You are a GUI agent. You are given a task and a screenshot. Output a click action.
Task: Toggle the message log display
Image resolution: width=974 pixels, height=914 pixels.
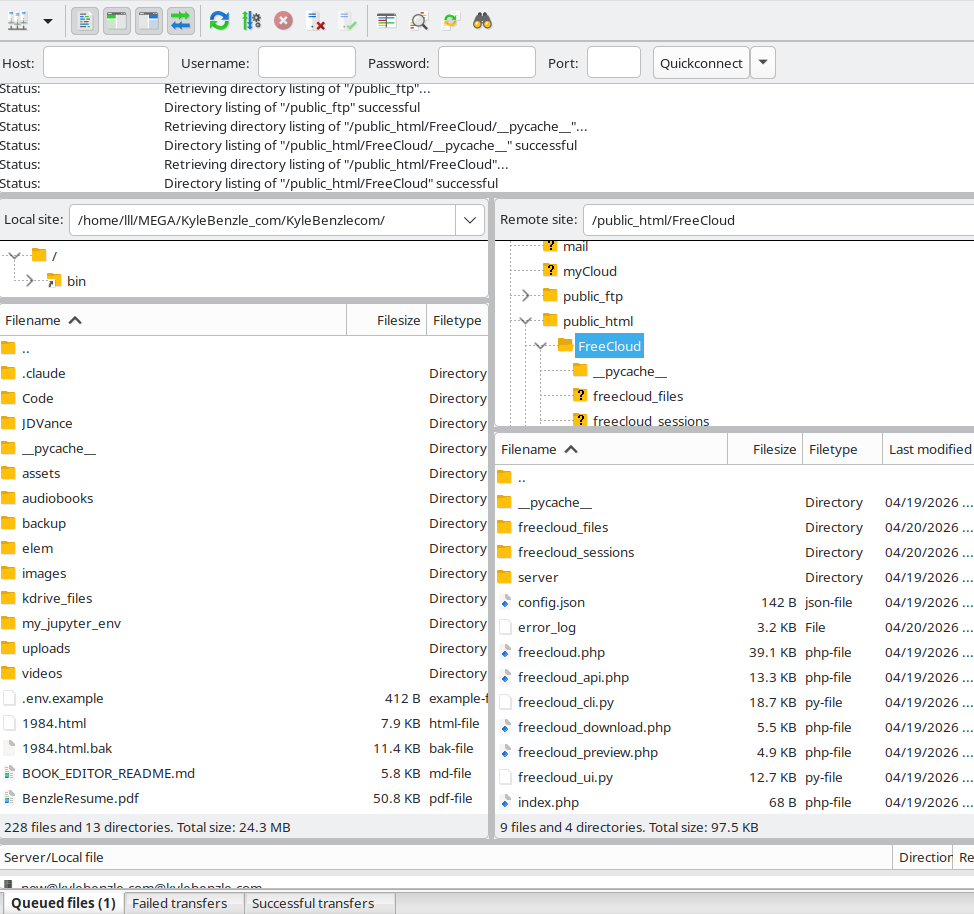tap(85, 20)
